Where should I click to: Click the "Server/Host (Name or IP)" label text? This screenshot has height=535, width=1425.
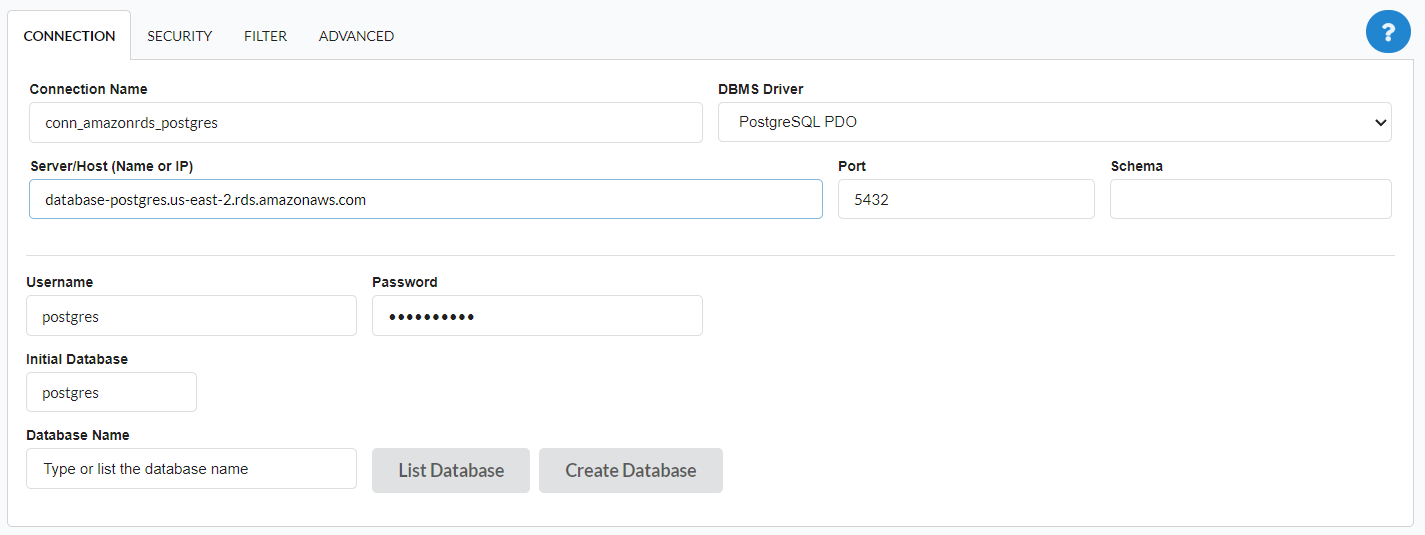tap(111, 166)
